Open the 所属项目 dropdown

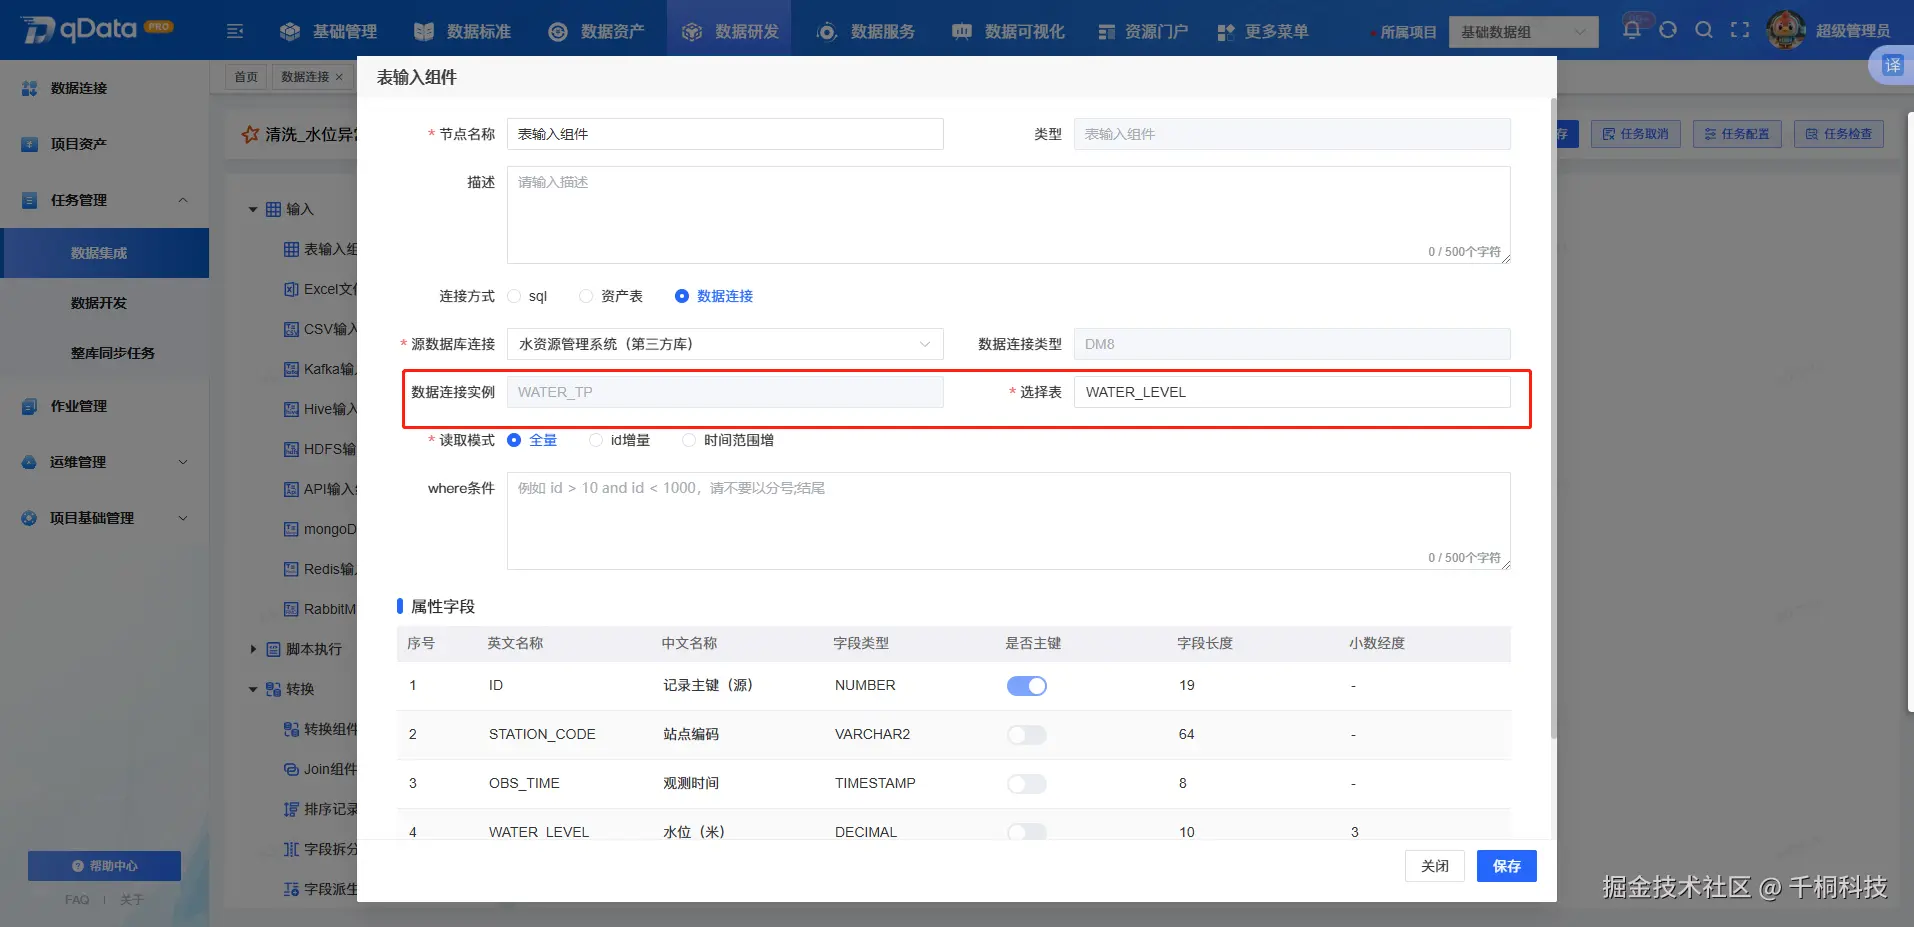1523,32
